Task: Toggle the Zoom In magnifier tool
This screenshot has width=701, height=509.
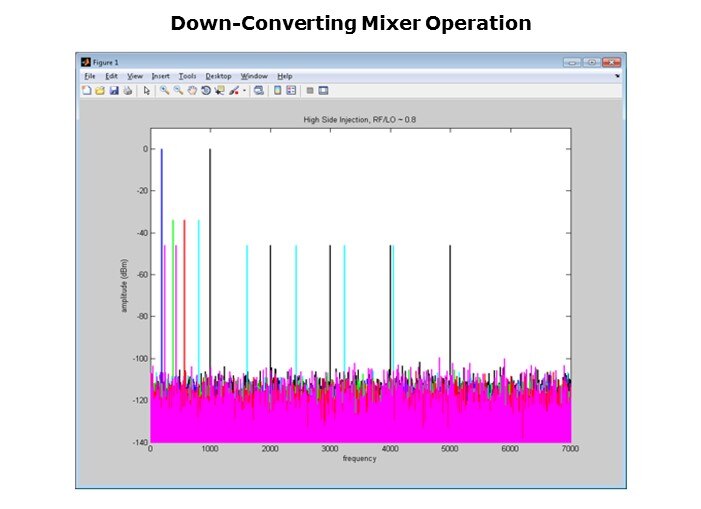Action: 164,90
